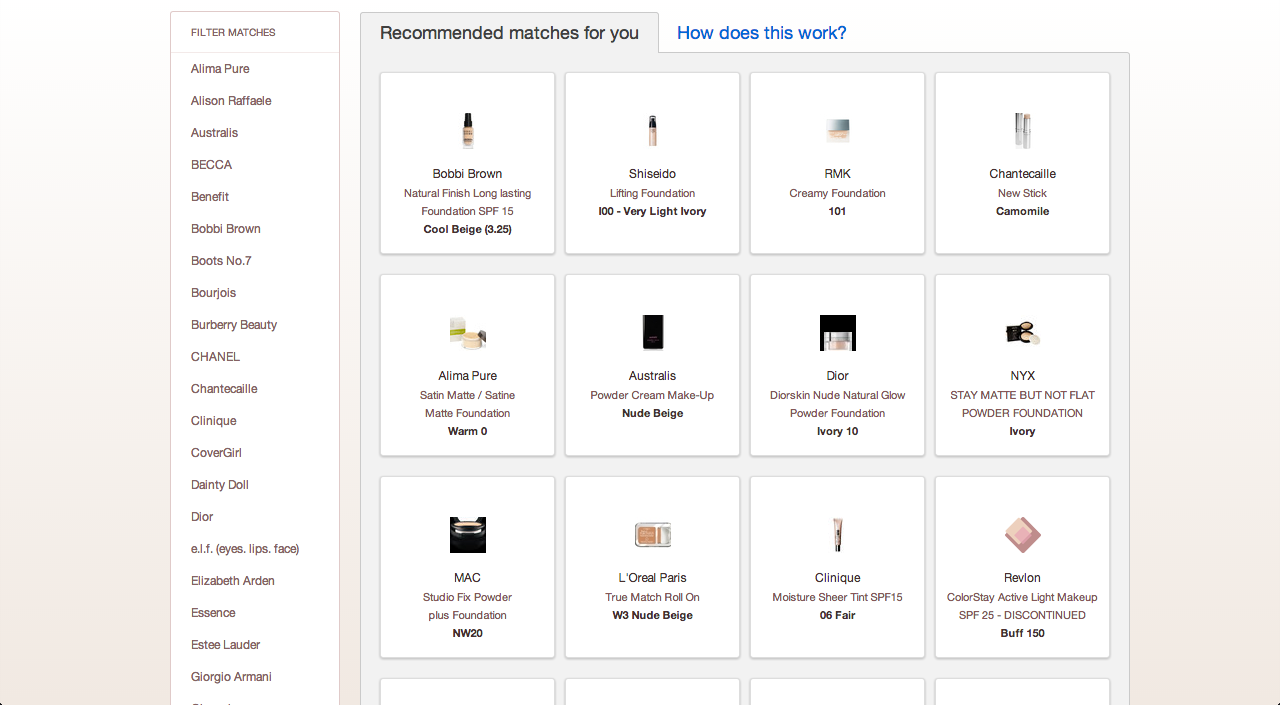Open the Australis Powder Cream product image

pos(652,333)
